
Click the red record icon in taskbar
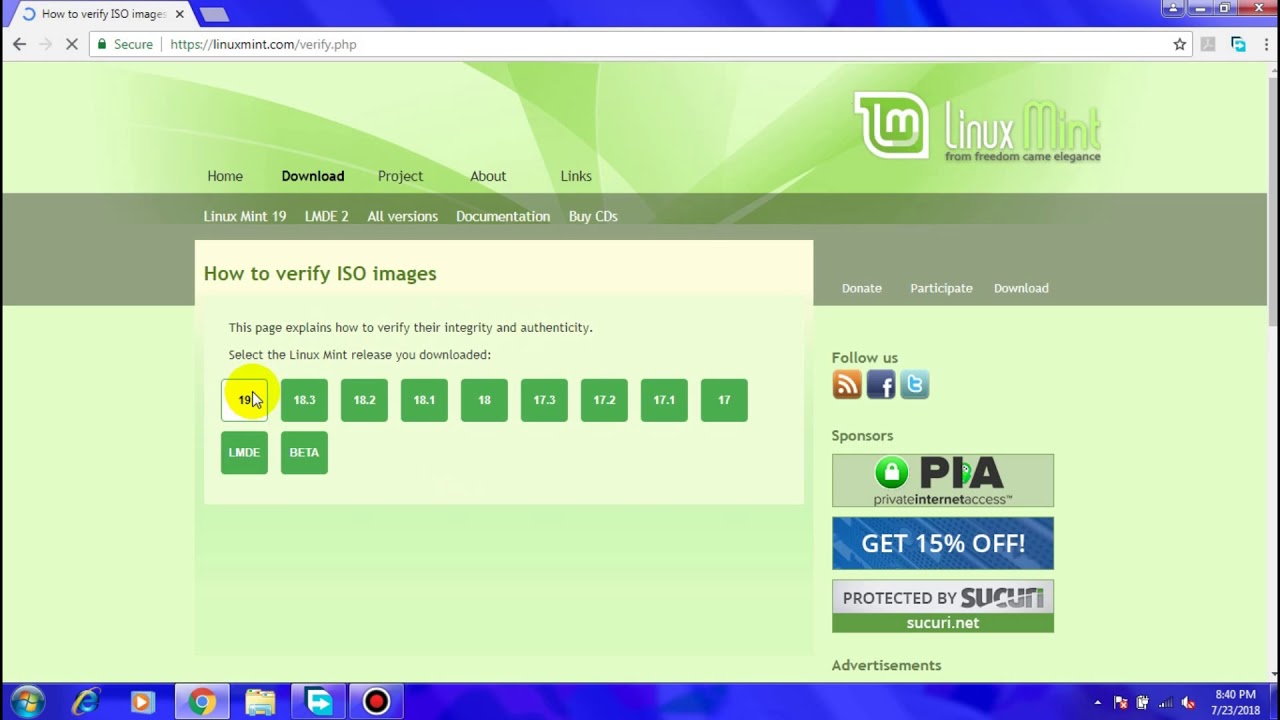pos(376,702)
